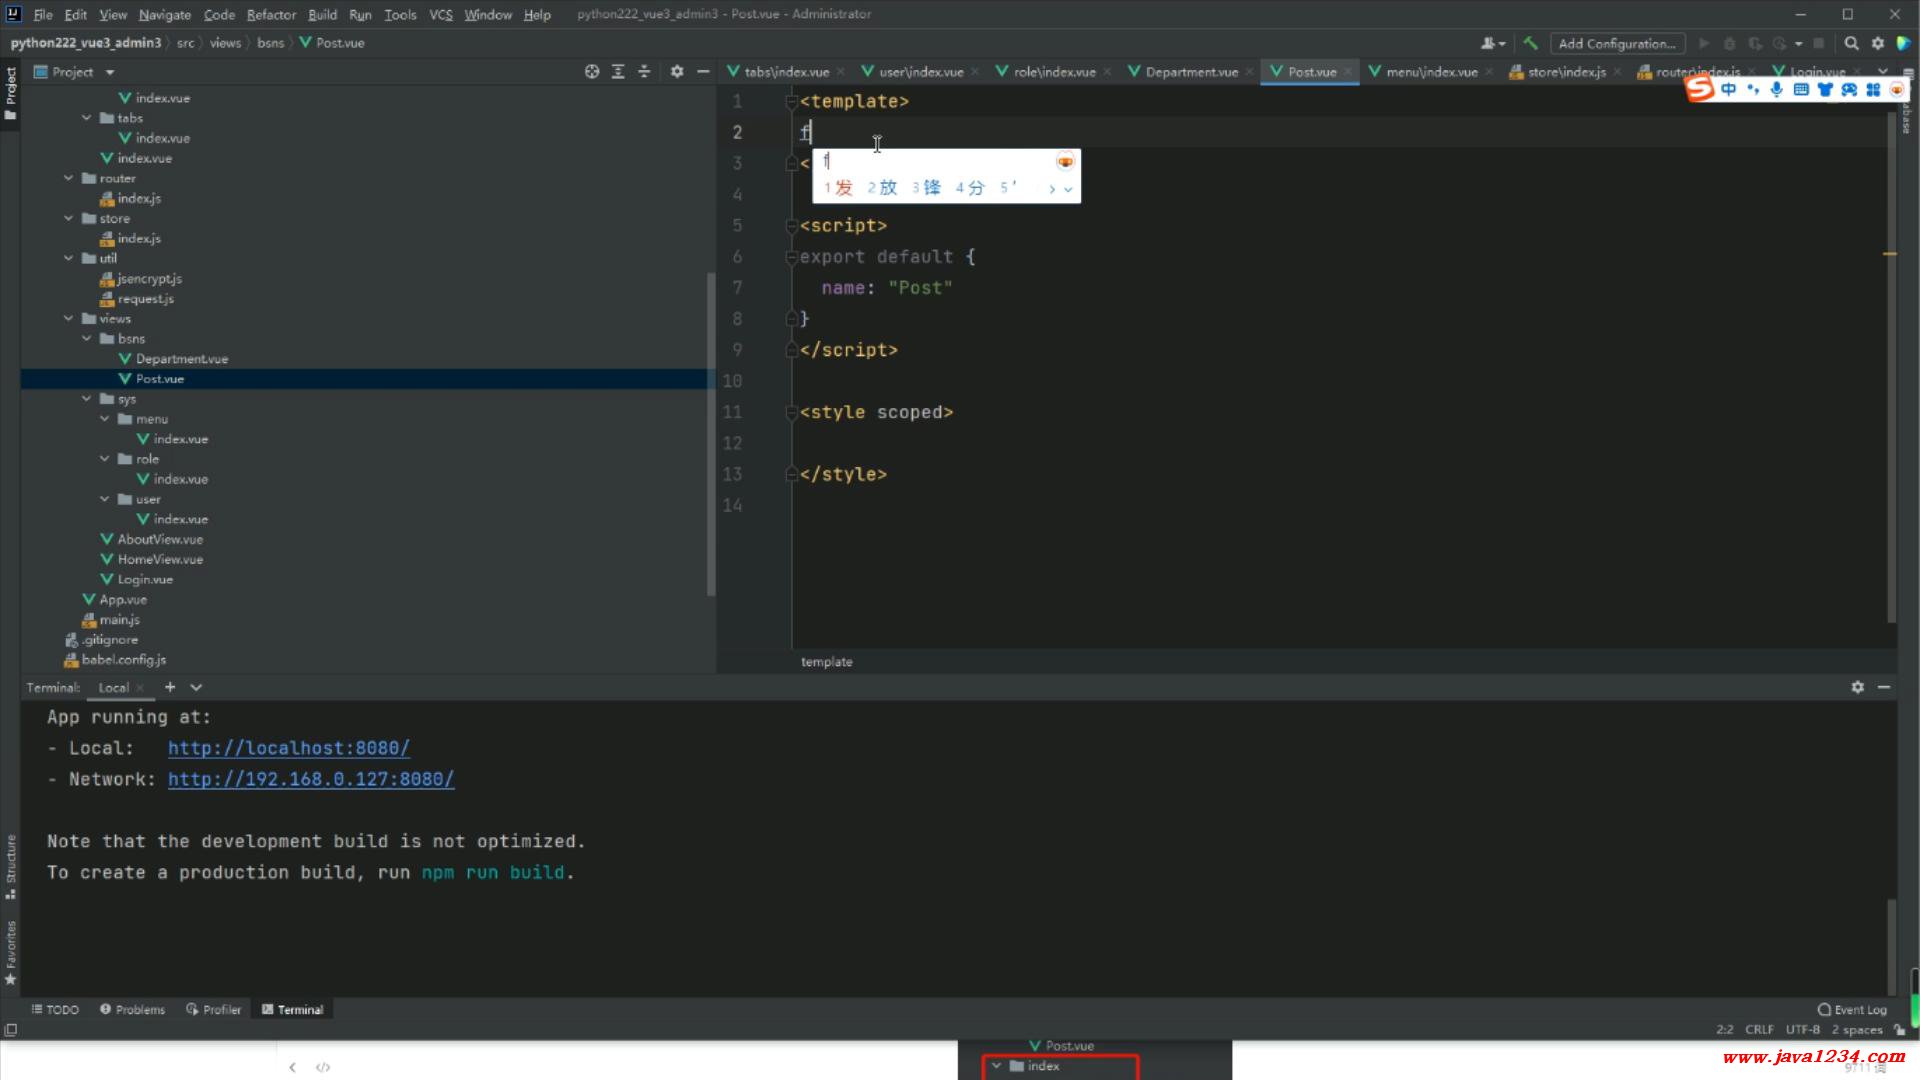Collapse the bsns folder
This screenshot has height=1080, width=1920.
pyautogui.click(x=87, y=338)
